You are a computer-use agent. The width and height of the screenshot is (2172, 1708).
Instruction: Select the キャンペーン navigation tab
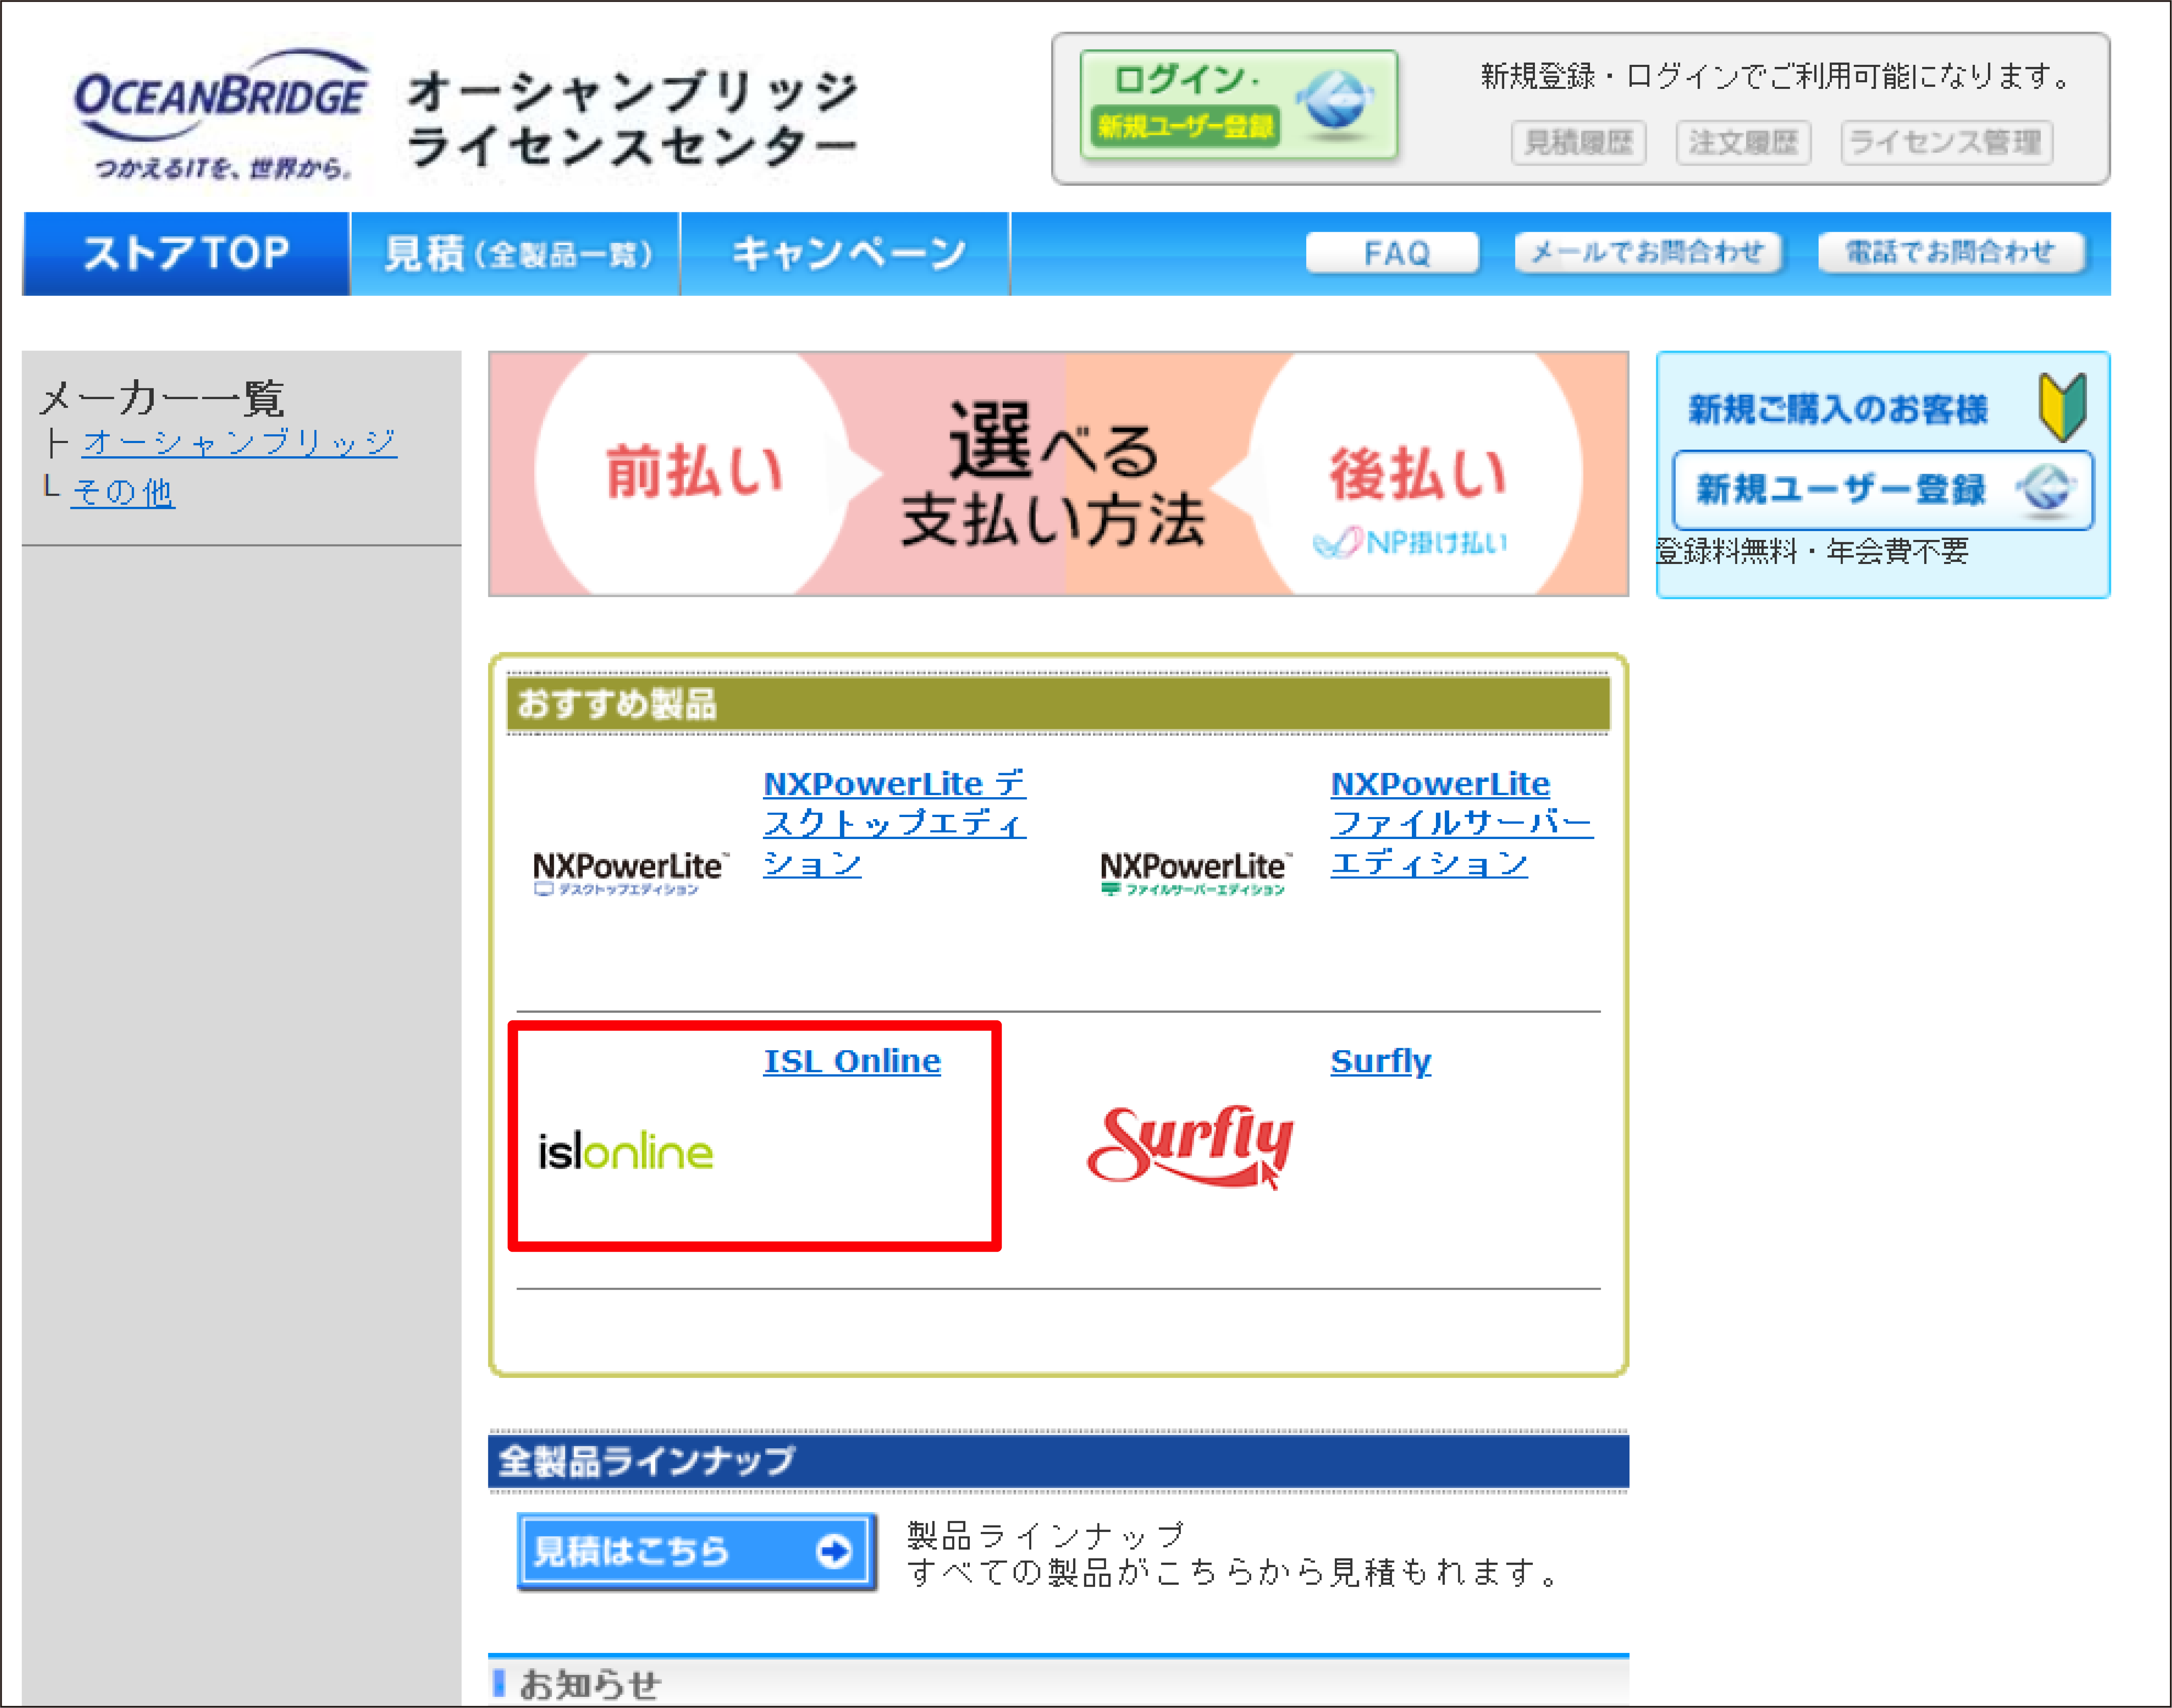click(846, 254)
